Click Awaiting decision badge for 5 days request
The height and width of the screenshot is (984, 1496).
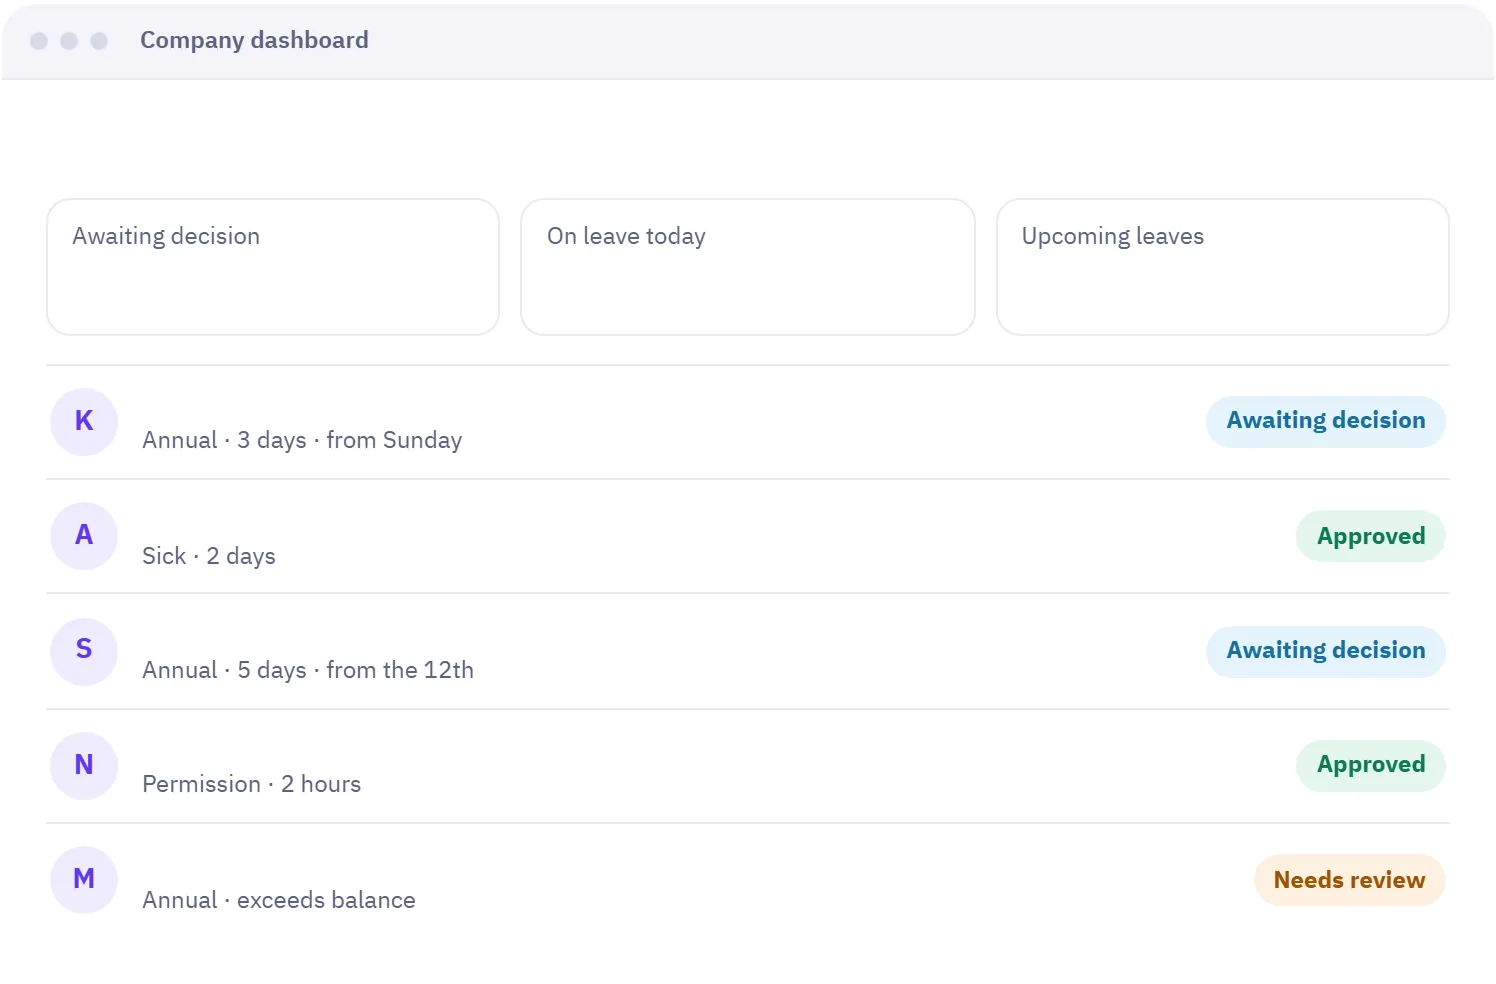1326,652
